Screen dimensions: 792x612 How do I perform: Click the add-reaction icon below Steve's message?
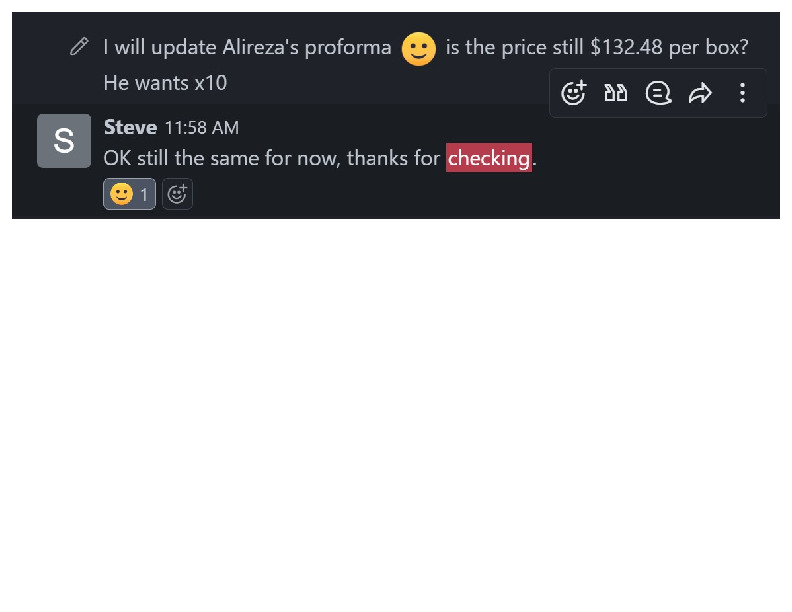(177, 195)
